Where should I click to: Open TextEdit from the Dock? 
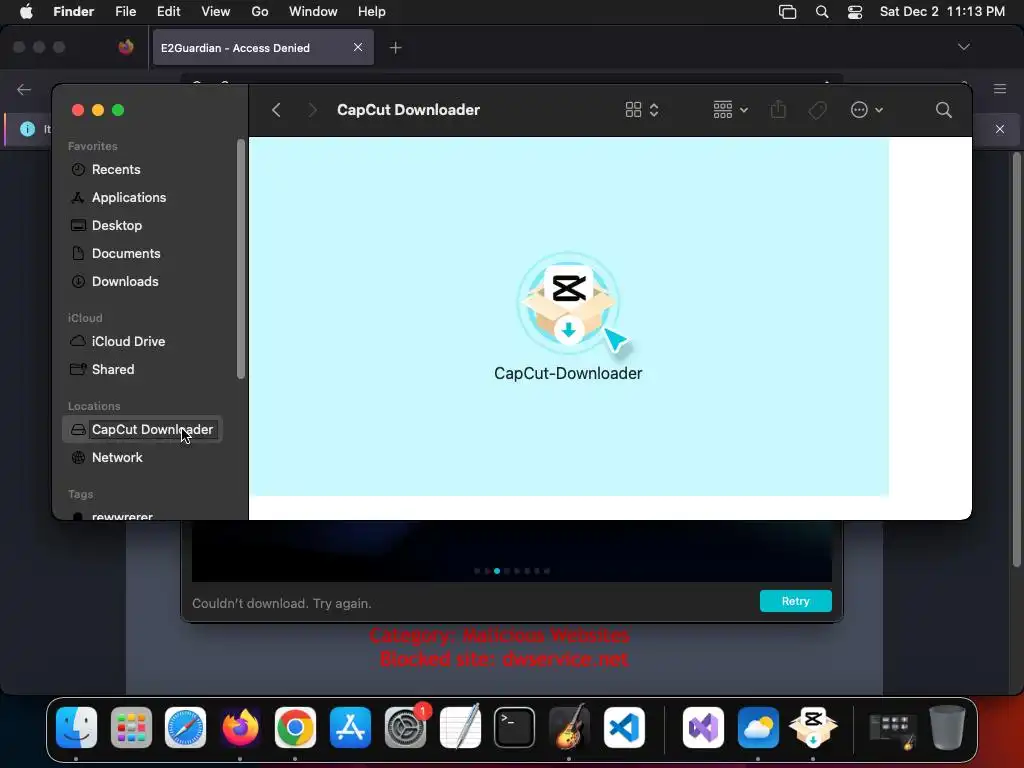460,728
